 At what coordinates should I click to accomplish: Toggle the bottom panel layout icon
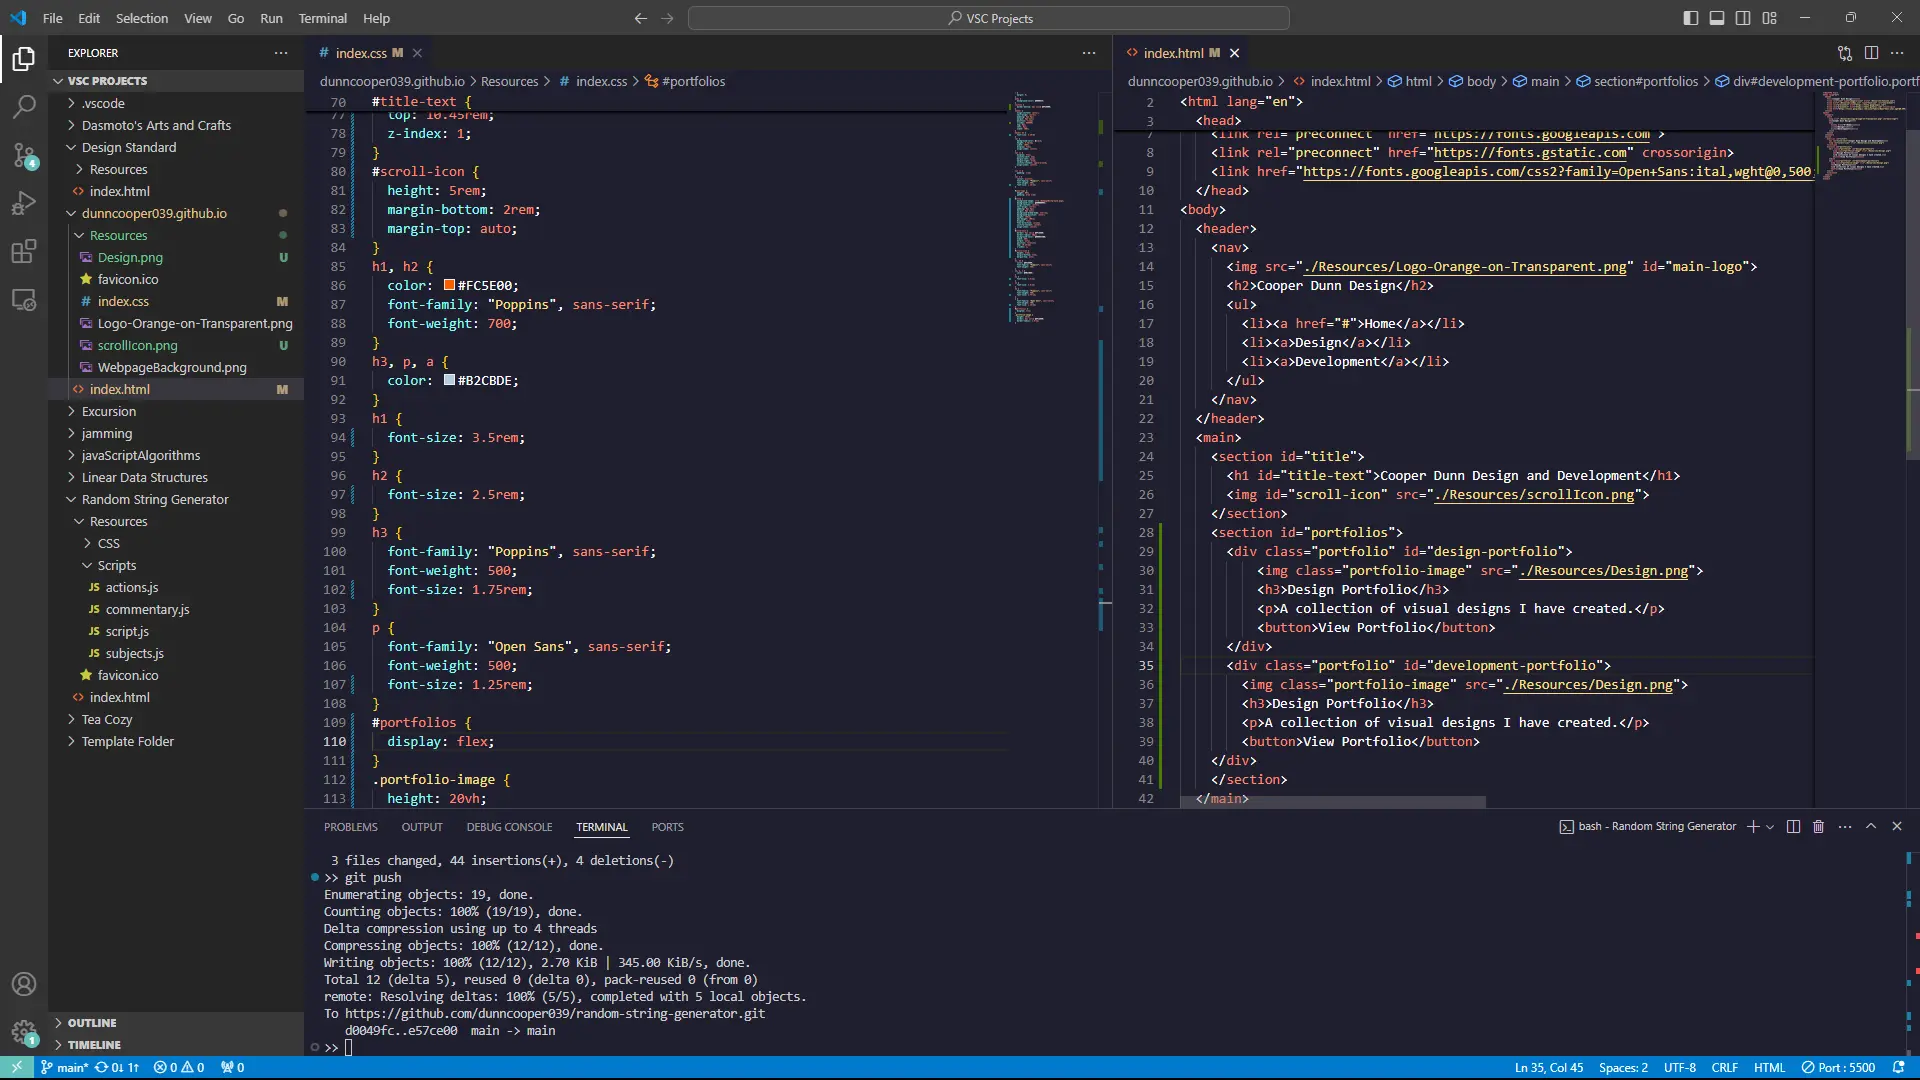[x=1717, y=18]
